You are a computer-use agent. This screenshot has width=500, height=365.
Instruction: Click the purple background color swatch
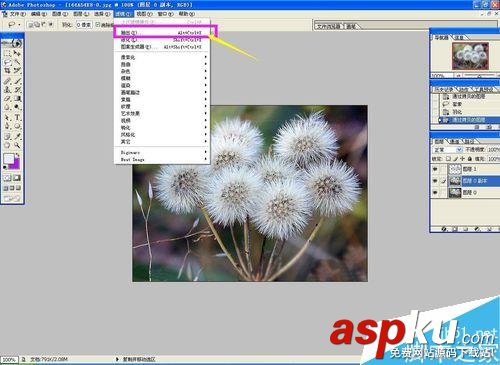point(16,165)
